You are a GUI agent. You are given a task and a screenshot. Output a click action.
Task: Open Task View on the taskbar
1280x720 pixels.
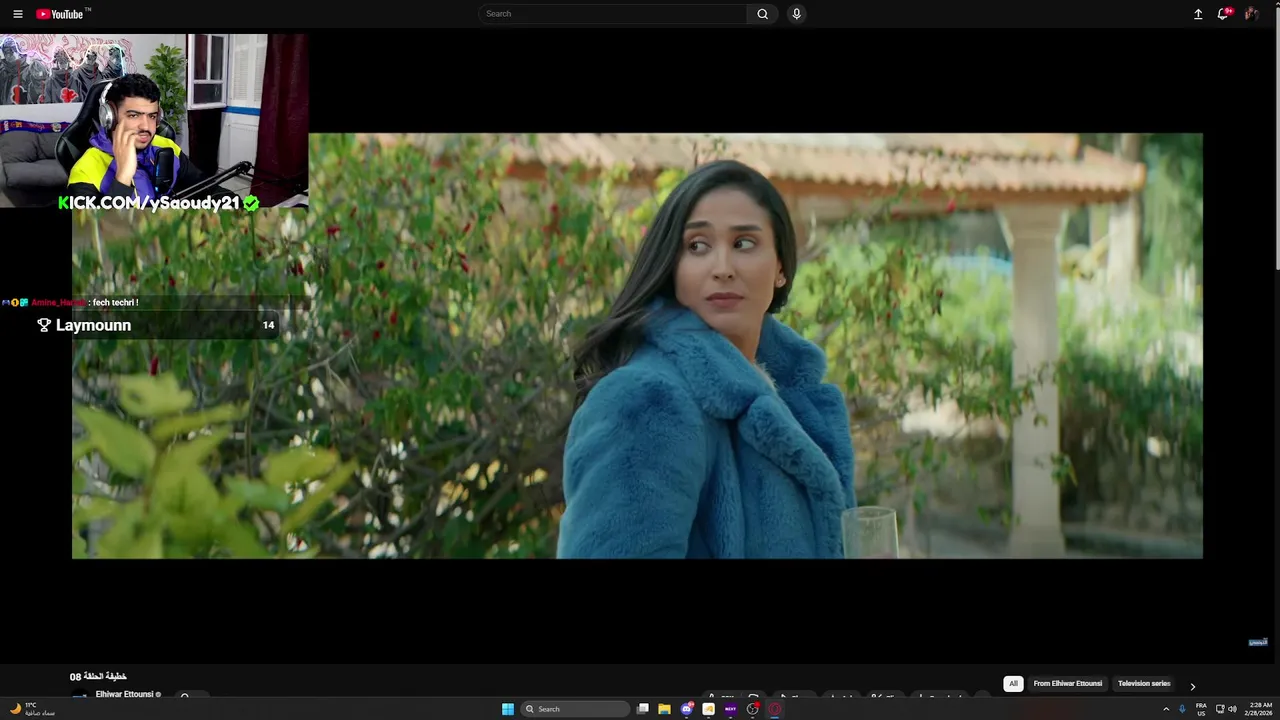(643, 709)
